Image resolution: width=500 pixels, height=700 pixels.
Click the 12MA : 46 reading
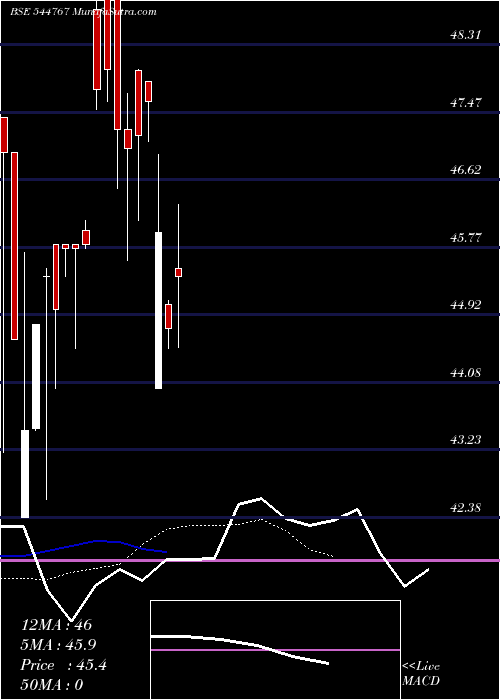click(56, 625)
